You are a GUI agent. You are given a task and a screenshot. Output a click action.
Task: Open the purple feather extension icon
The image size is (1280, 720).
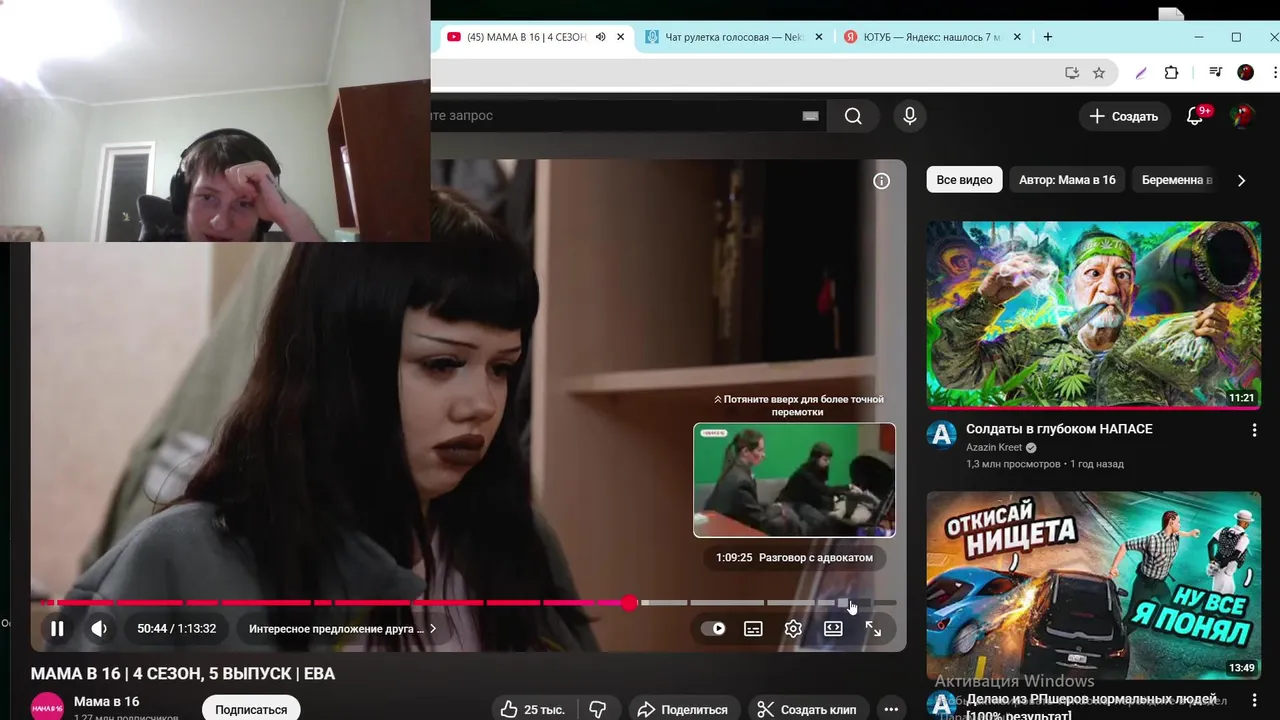pyautogui.click(x=1141, y=72)
